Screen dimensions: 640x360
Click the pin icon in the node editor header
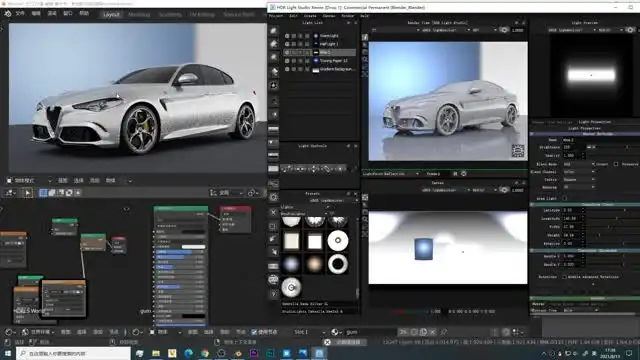coord(444,332)
